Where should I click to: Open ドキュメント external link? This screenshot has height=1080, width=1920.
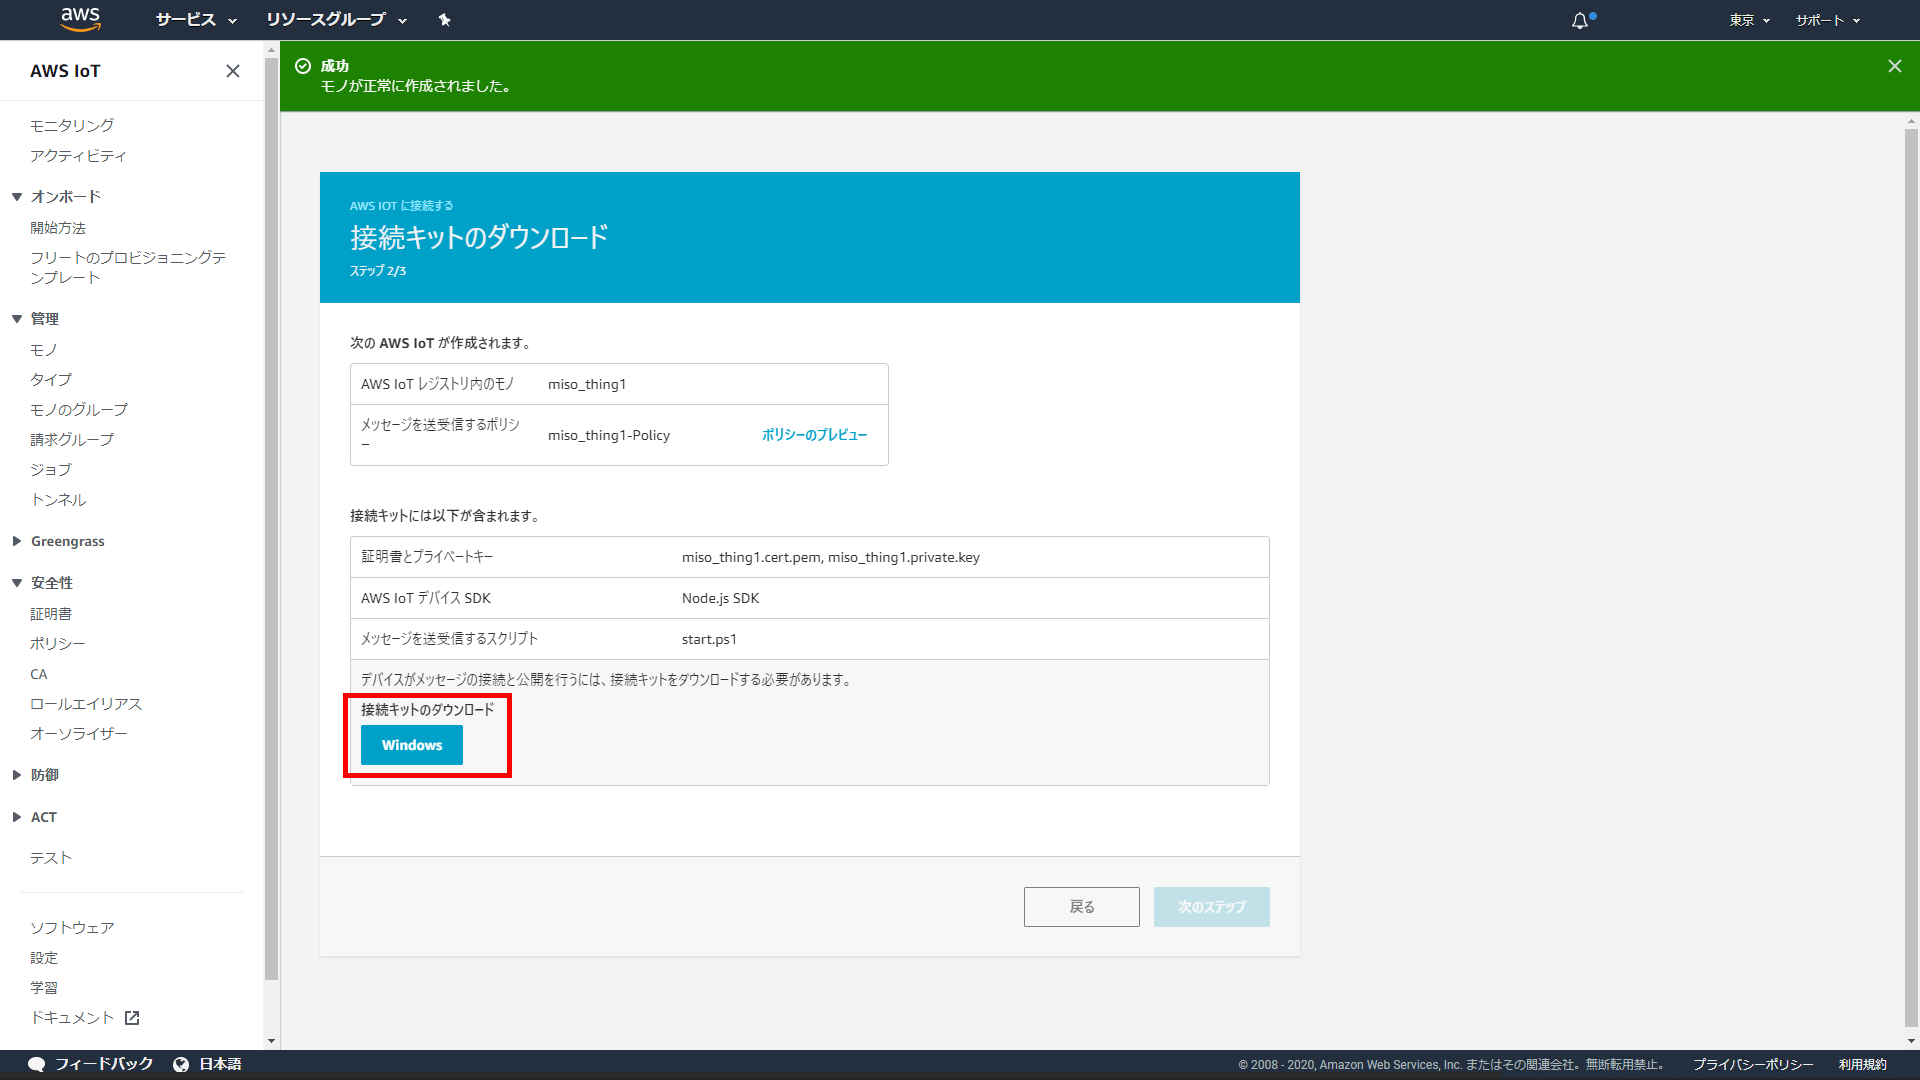coord(85,1017)
